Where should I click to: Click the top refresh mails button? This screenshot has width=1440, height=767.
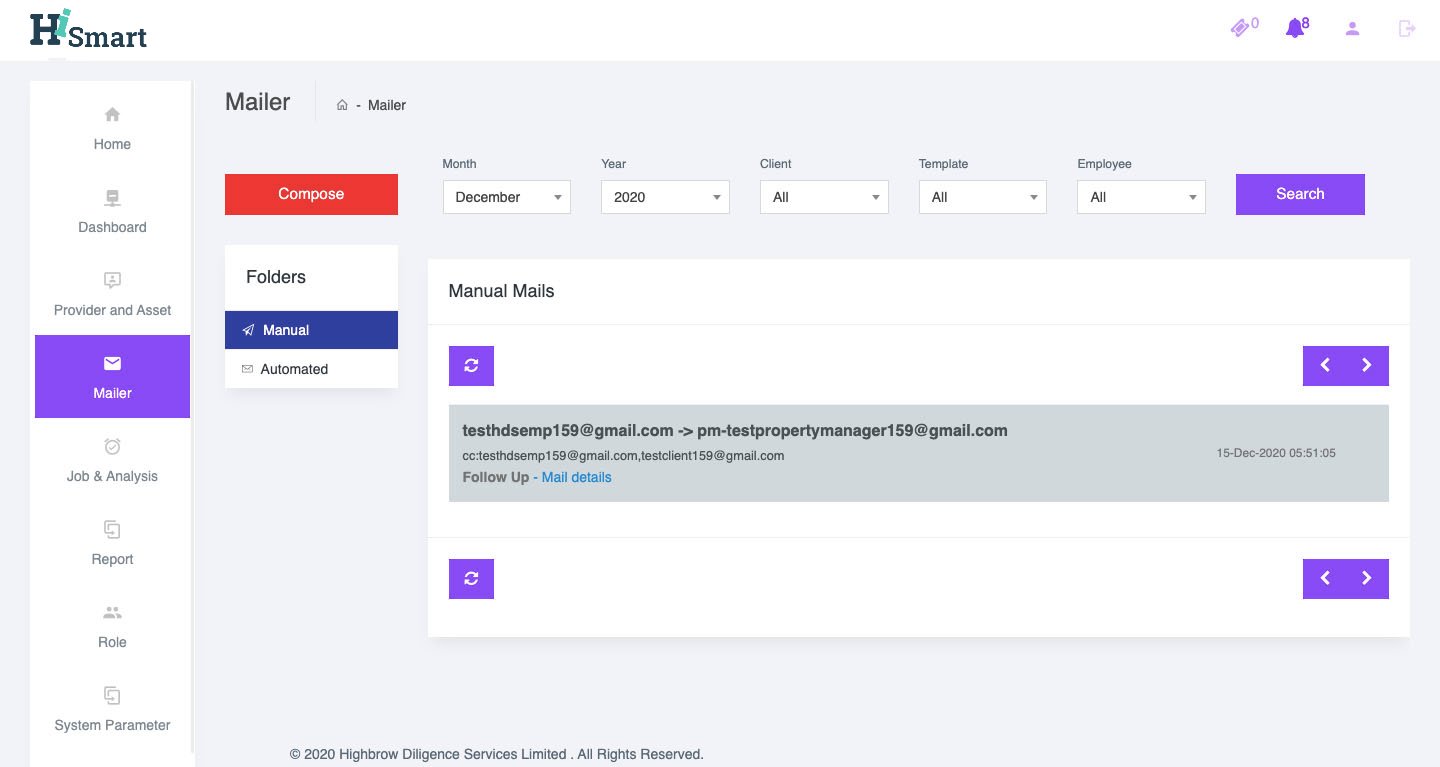click(471, 366)
